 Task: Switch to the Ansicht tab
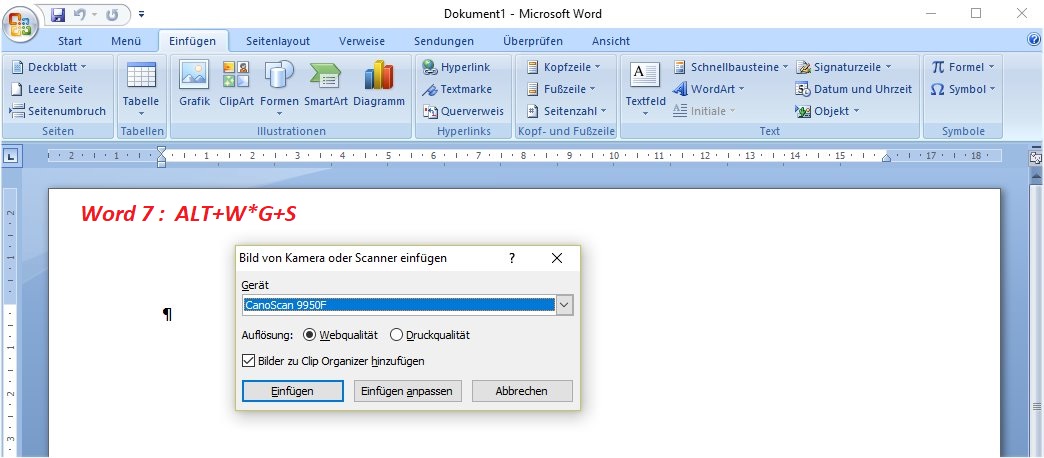tap(611, 41)
